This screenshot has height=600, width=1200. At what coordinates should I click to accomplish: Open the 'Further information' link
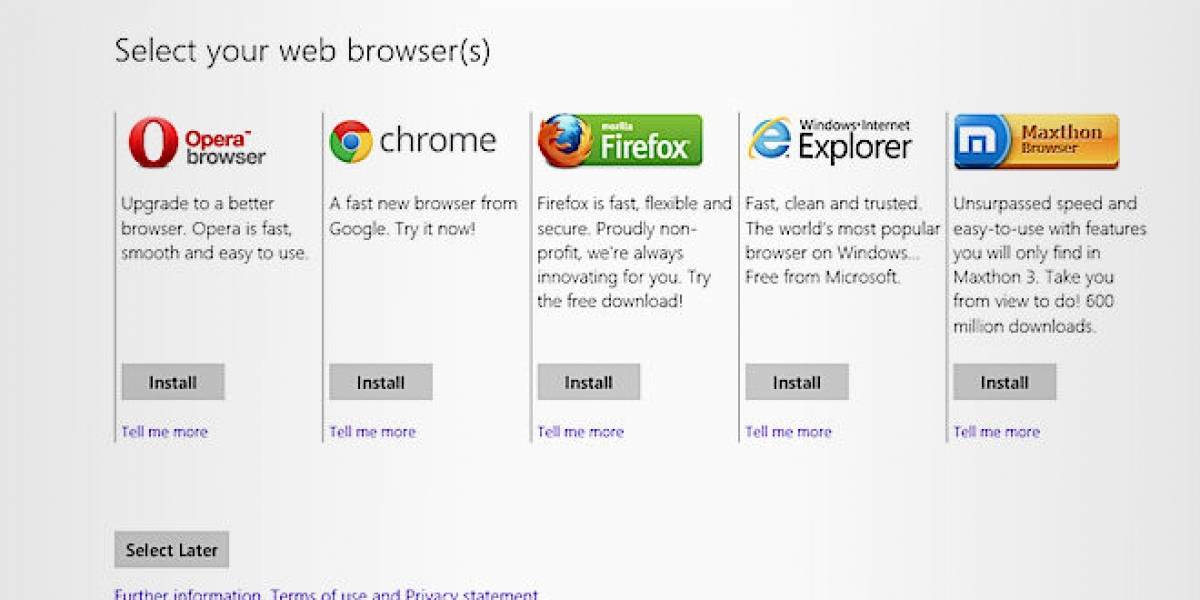pos(188,595)
